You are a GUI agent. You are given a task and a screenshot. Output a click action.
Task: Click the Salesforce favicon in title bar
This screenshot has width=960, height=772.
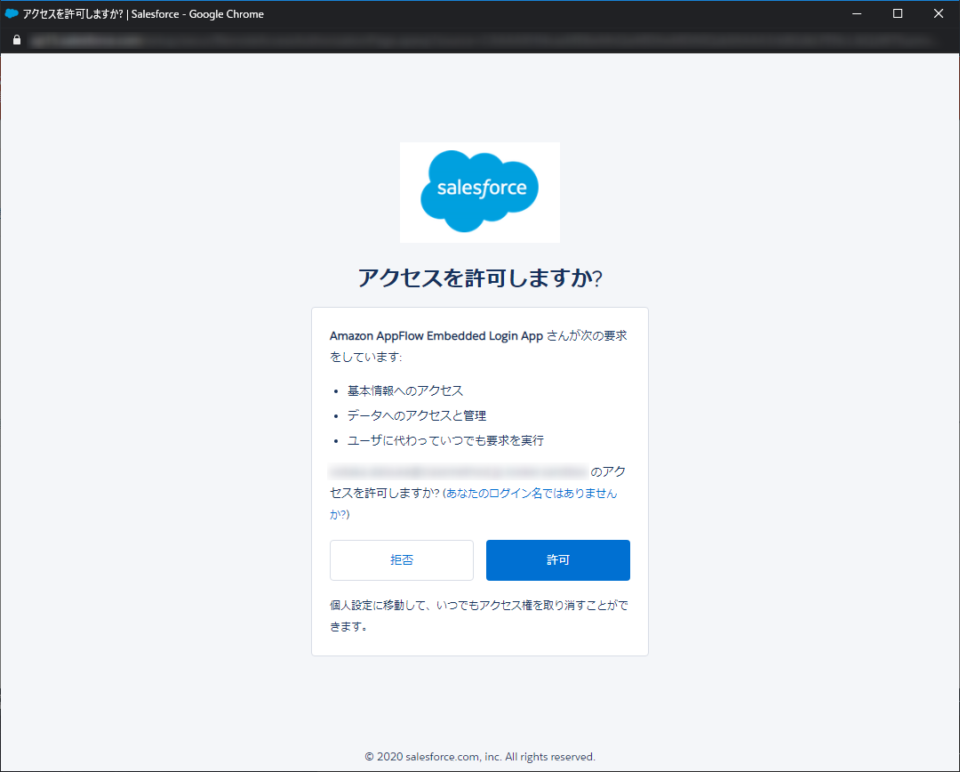click(x=11, y=13)
